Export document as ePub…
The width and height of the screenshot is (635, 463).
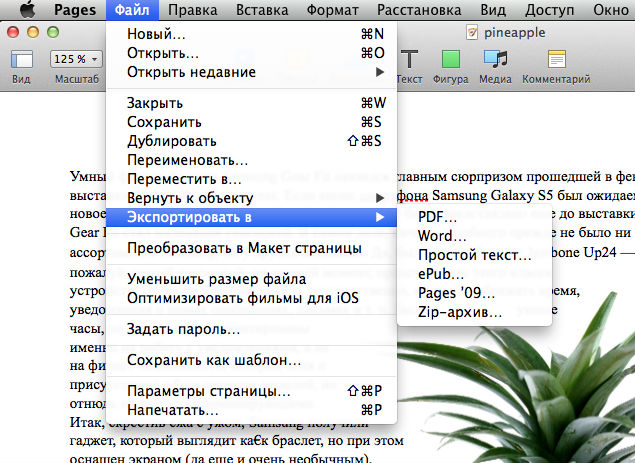click(x=474, y=274)
